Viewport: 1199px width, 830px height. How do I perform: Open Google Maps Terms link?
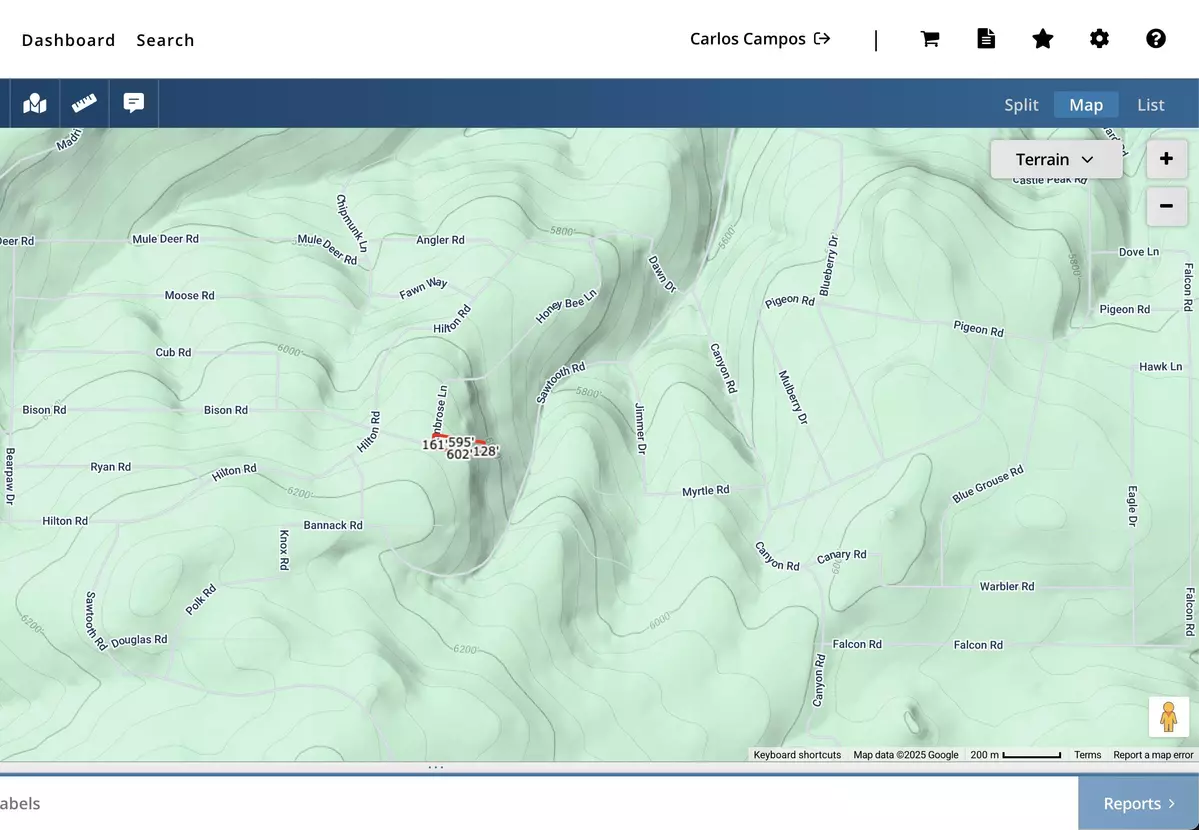click(x=1087, y=755)
